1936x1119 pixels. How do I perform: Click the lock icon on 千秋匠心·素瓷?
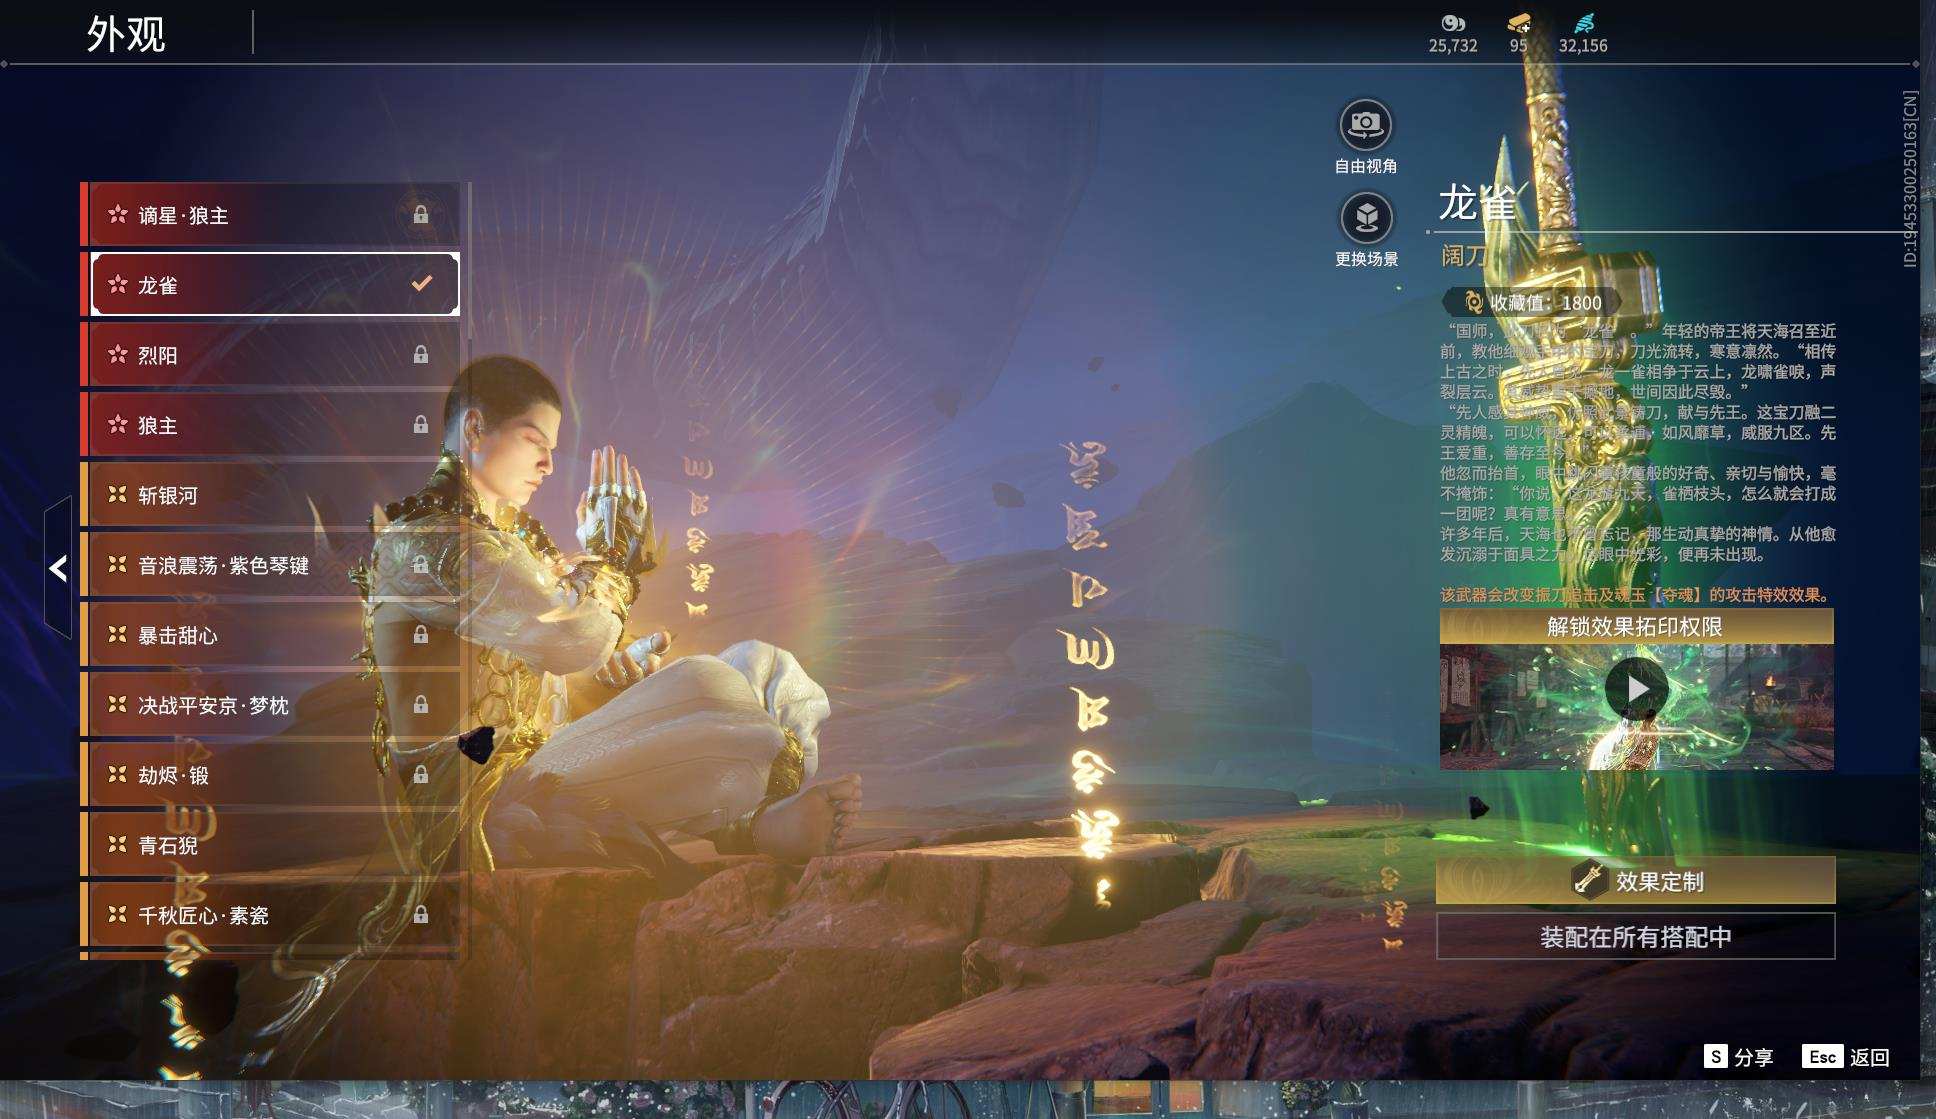click(x=421, y=915)
